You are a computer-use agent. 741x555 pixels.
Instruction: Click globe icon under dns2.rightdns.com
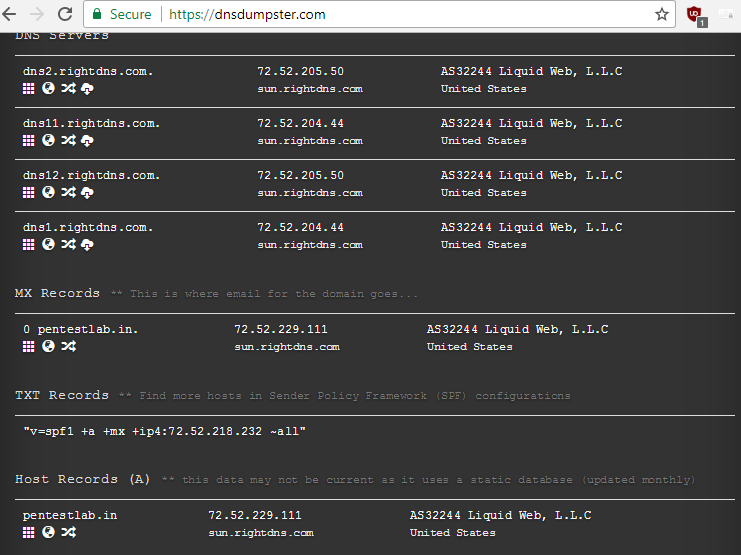[x=48, y=88]
